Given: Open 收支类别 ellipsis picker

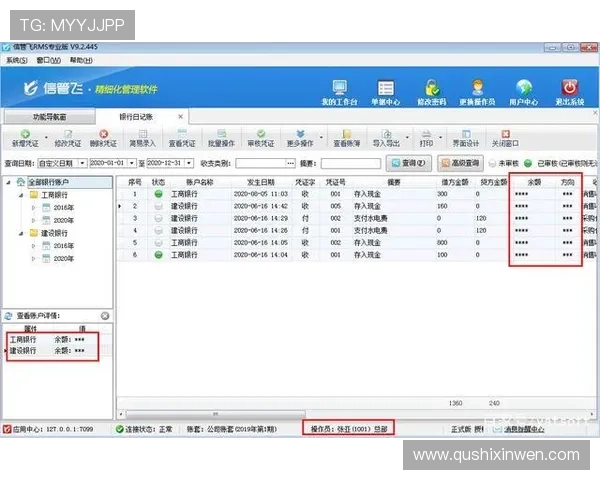Looking at the screenshot, I should [x=291, y=163].
